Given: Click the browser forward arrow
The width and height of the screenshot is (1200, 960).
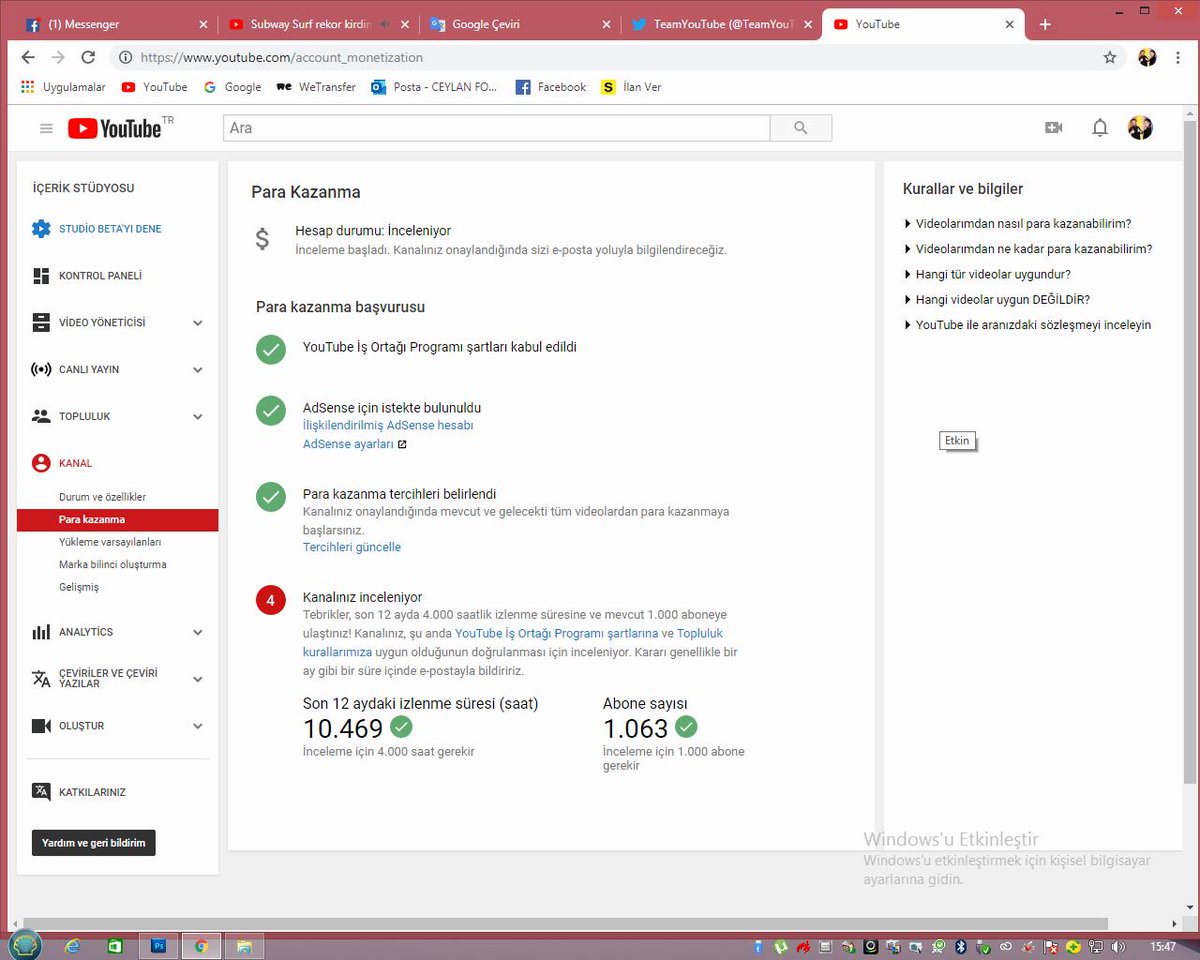Looking at the screenshot, I should point(58,58).
